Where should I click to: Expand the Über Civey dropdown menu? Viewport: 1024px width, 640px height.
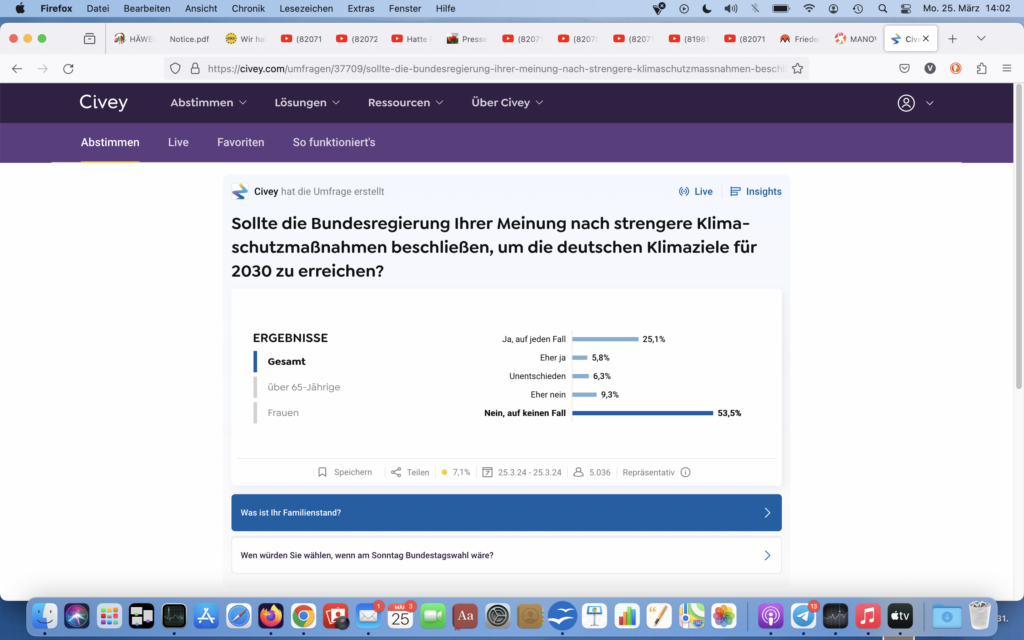coord(507,103)
